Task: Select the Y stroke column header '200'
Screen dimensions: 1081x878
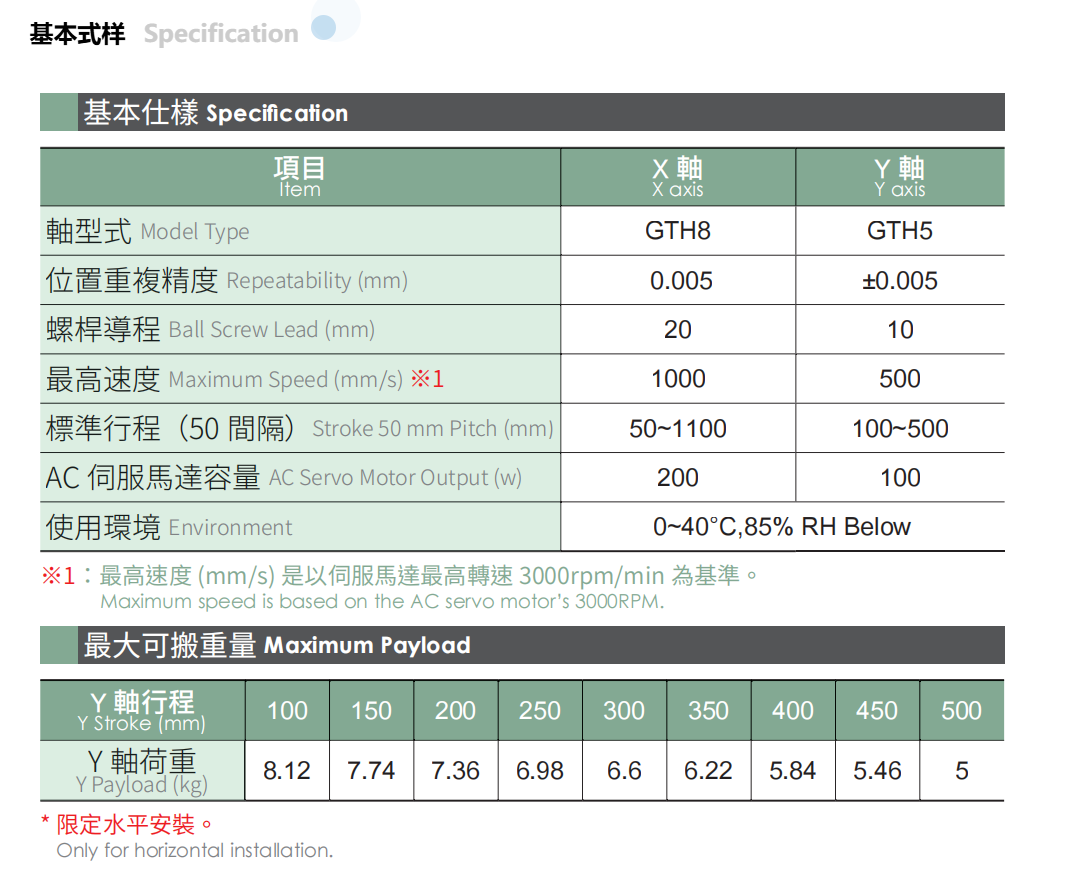Action: [456, 711]
